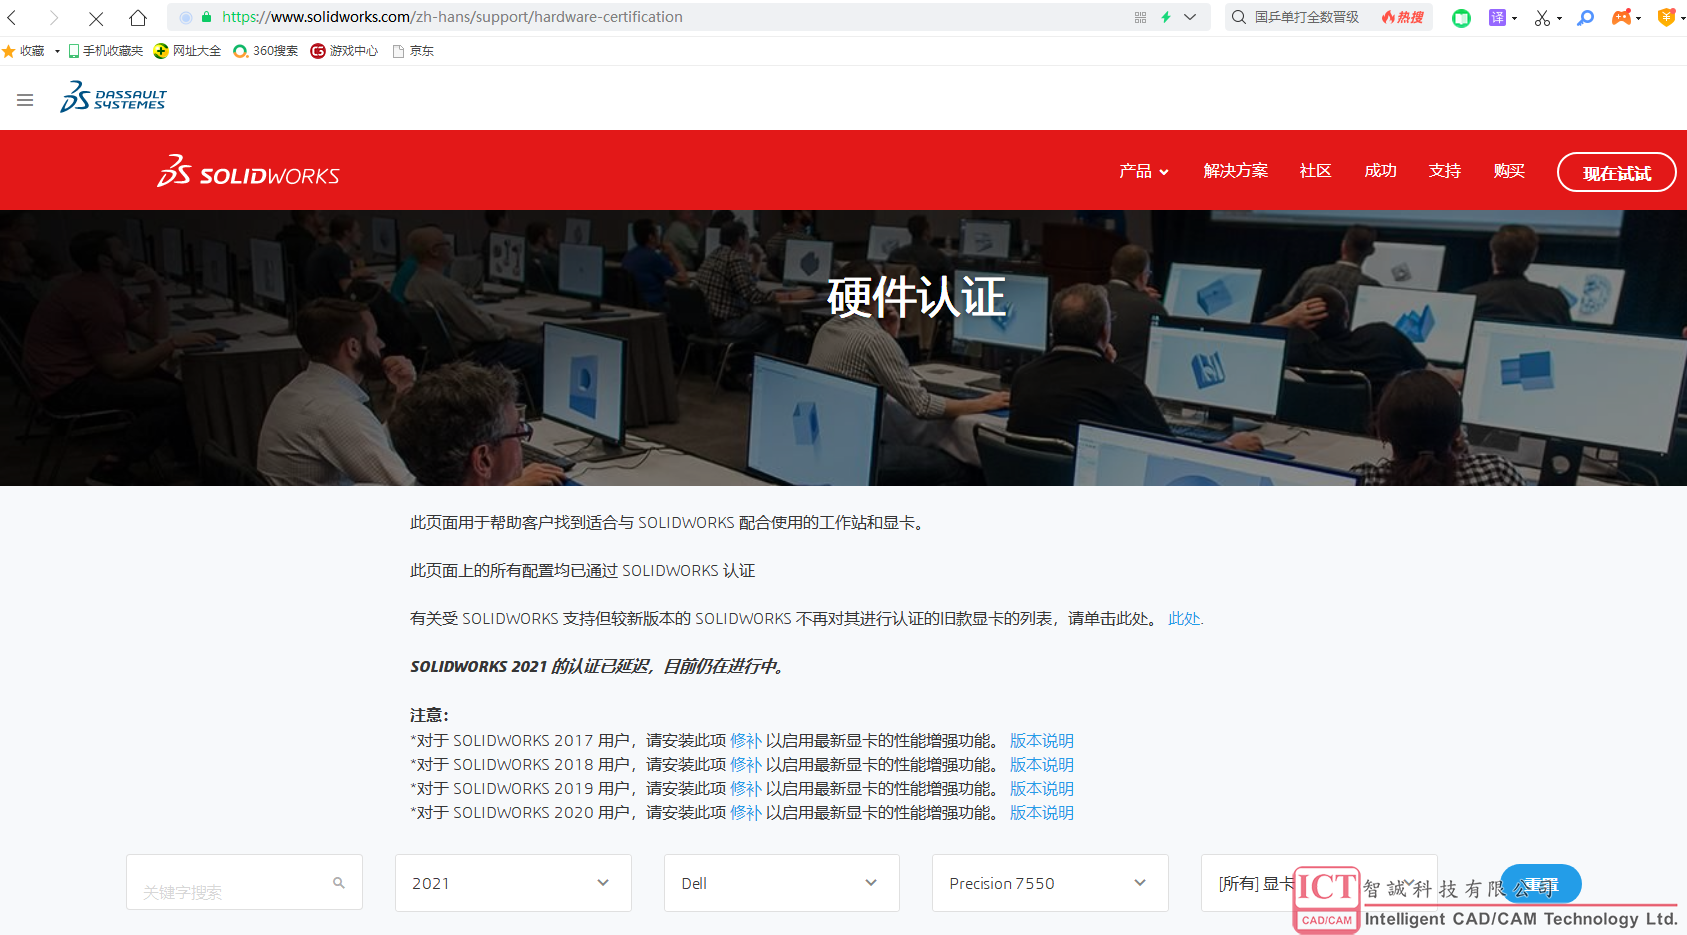
Task: Click the 关键字搜索 input field
Action: click(244, 883)
